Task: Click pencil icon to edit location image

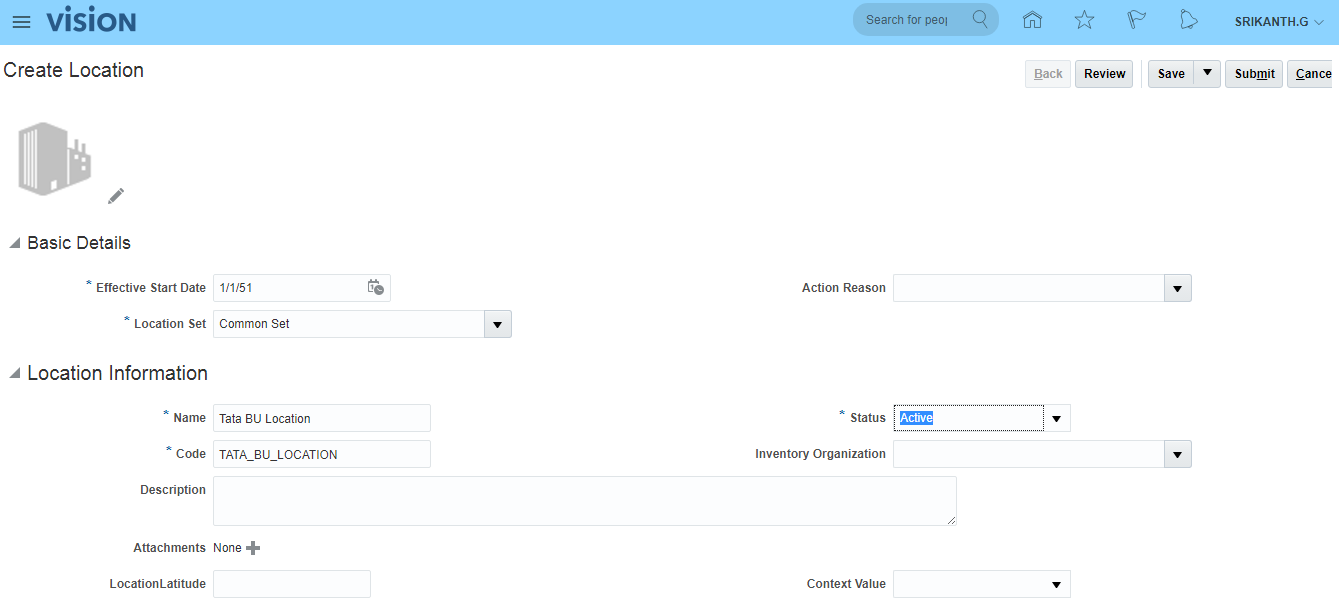Action: 116,196
